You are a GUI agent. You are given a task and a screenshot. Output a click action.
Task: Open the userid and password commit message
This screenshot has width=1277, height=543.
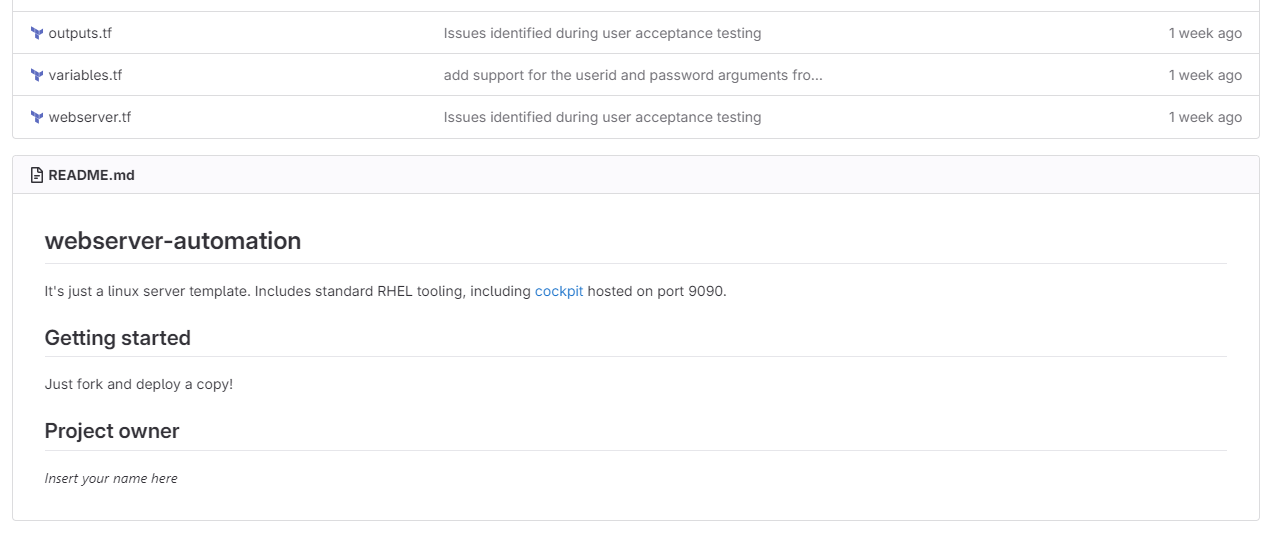tap(633, 75)
